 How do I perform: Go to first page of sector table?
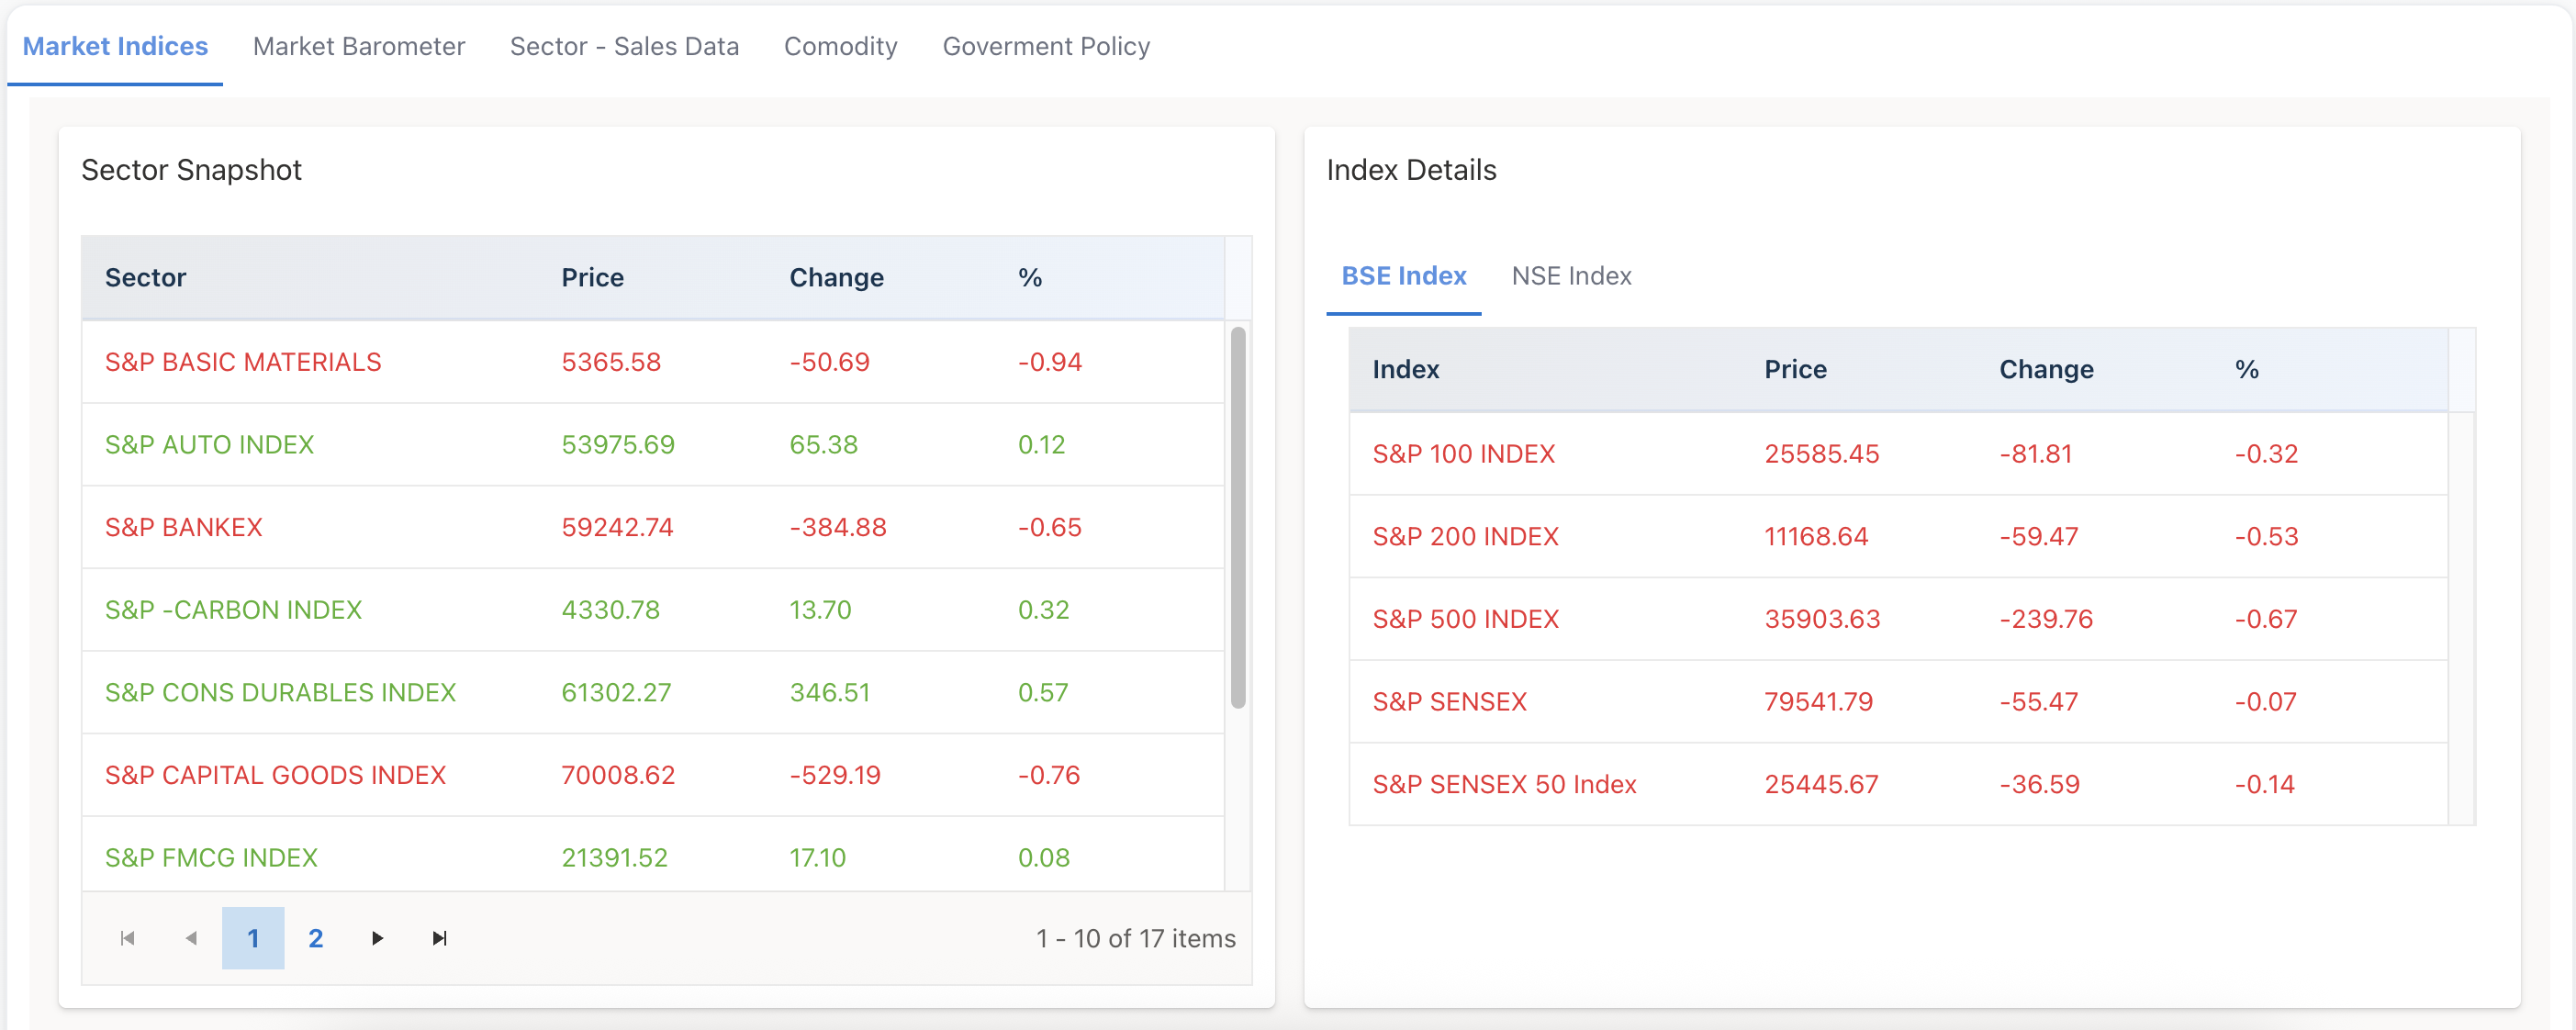click(x=128, y=938)
